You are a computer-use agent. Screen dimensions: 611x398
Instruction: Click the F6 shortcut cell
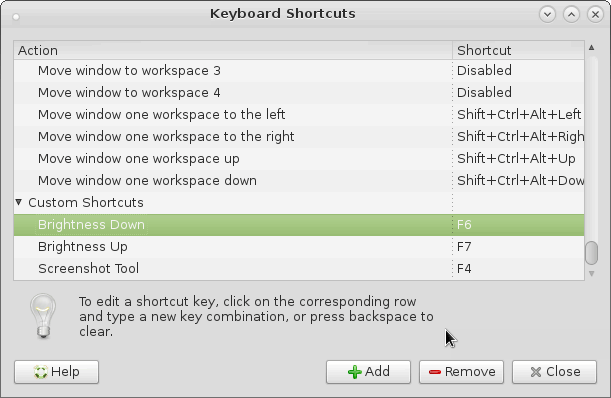click(x=518, y=225)
